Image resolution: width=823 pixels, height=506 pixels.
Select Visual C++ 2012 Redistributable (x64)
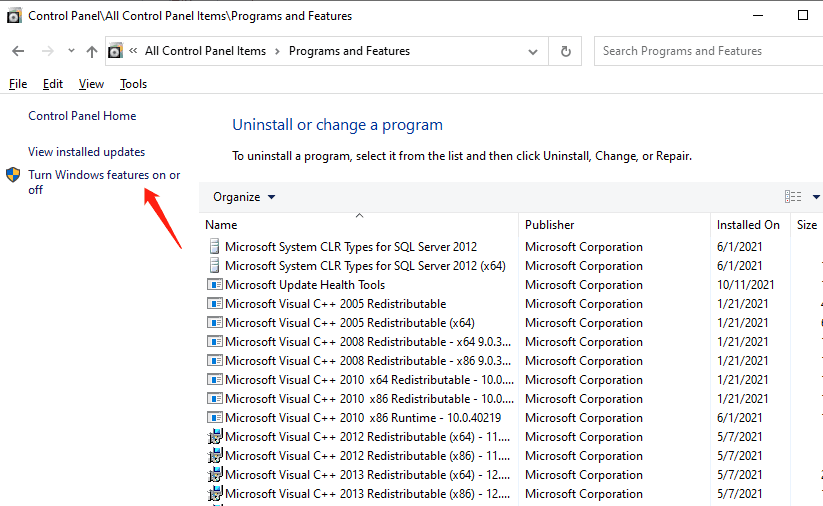tap(367, 437)
